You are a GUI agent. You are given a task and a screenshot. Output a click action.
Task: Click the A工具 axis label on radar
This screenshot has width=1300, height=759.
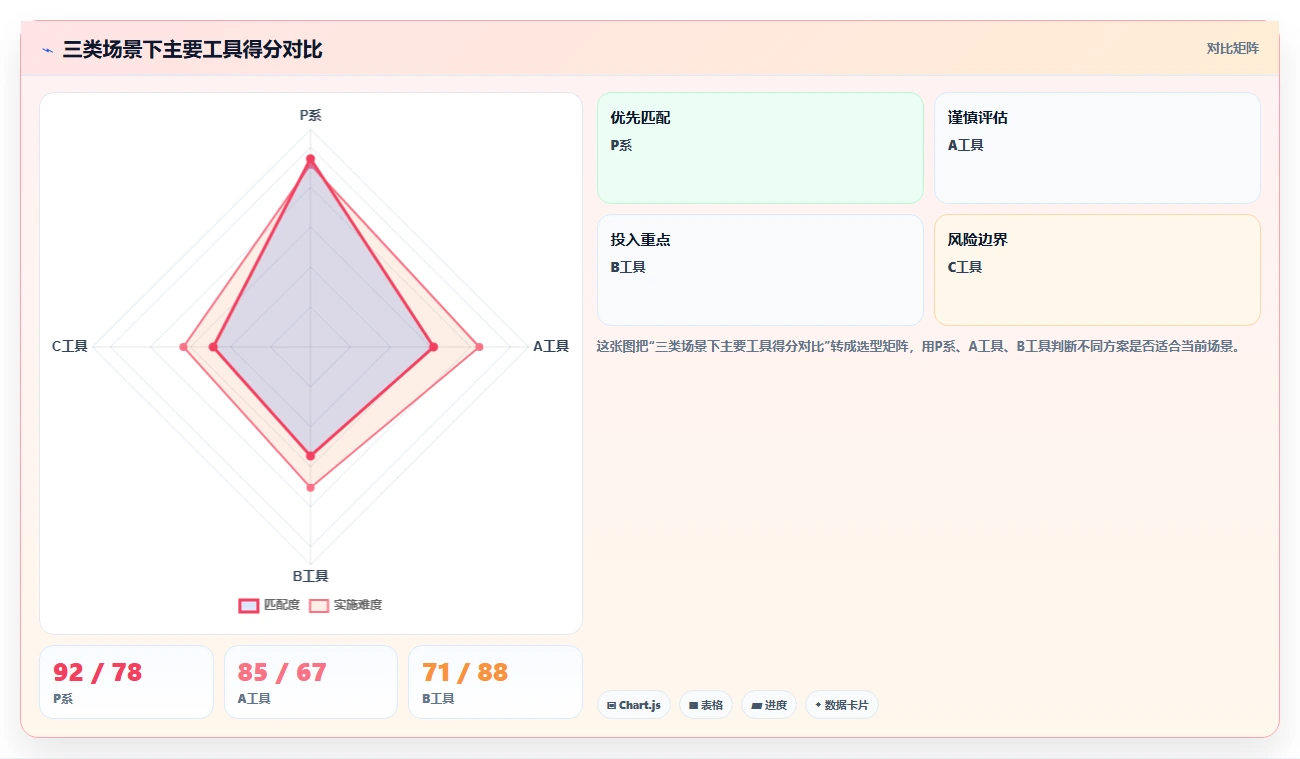point(551,347)
